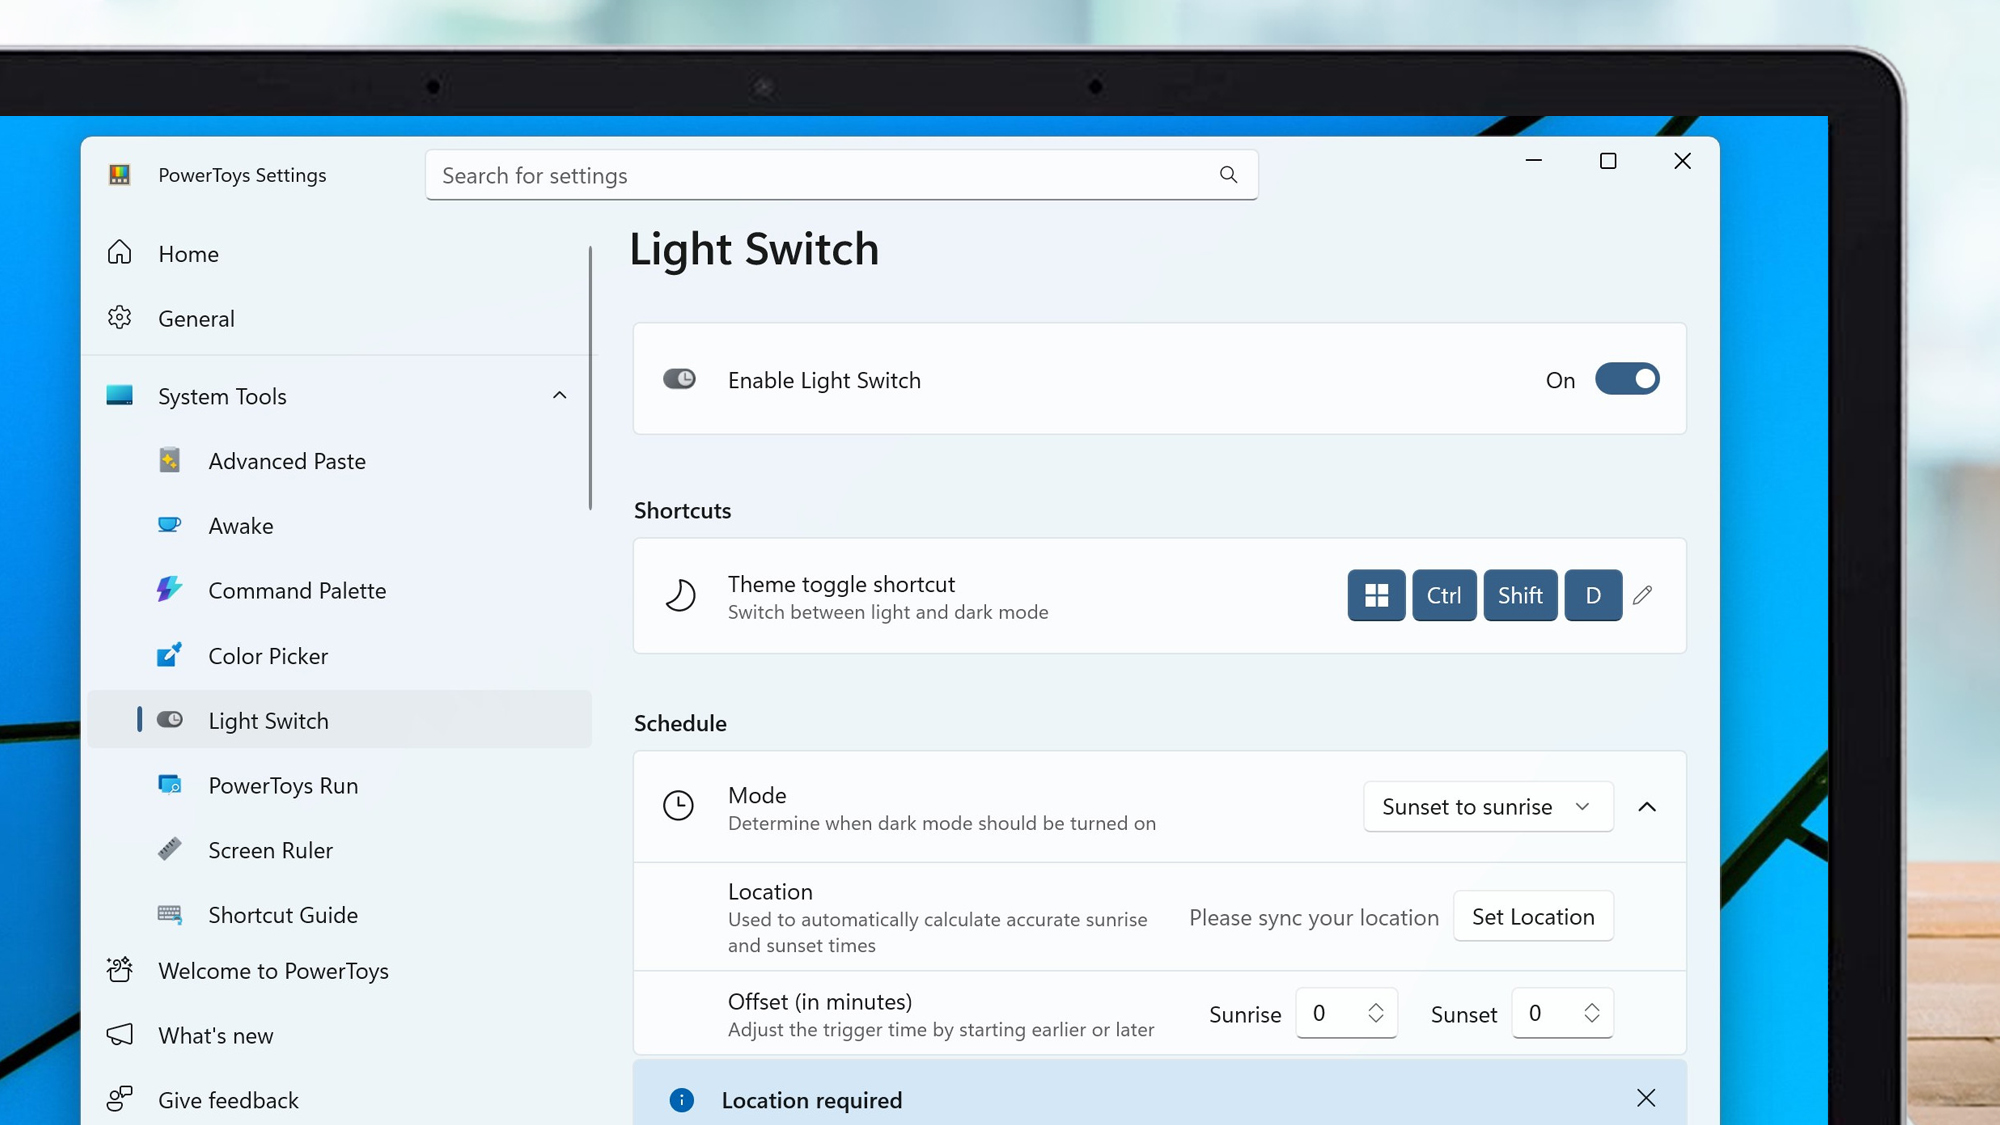Click the Awake coffee cup icon

(x=169, y=525)
